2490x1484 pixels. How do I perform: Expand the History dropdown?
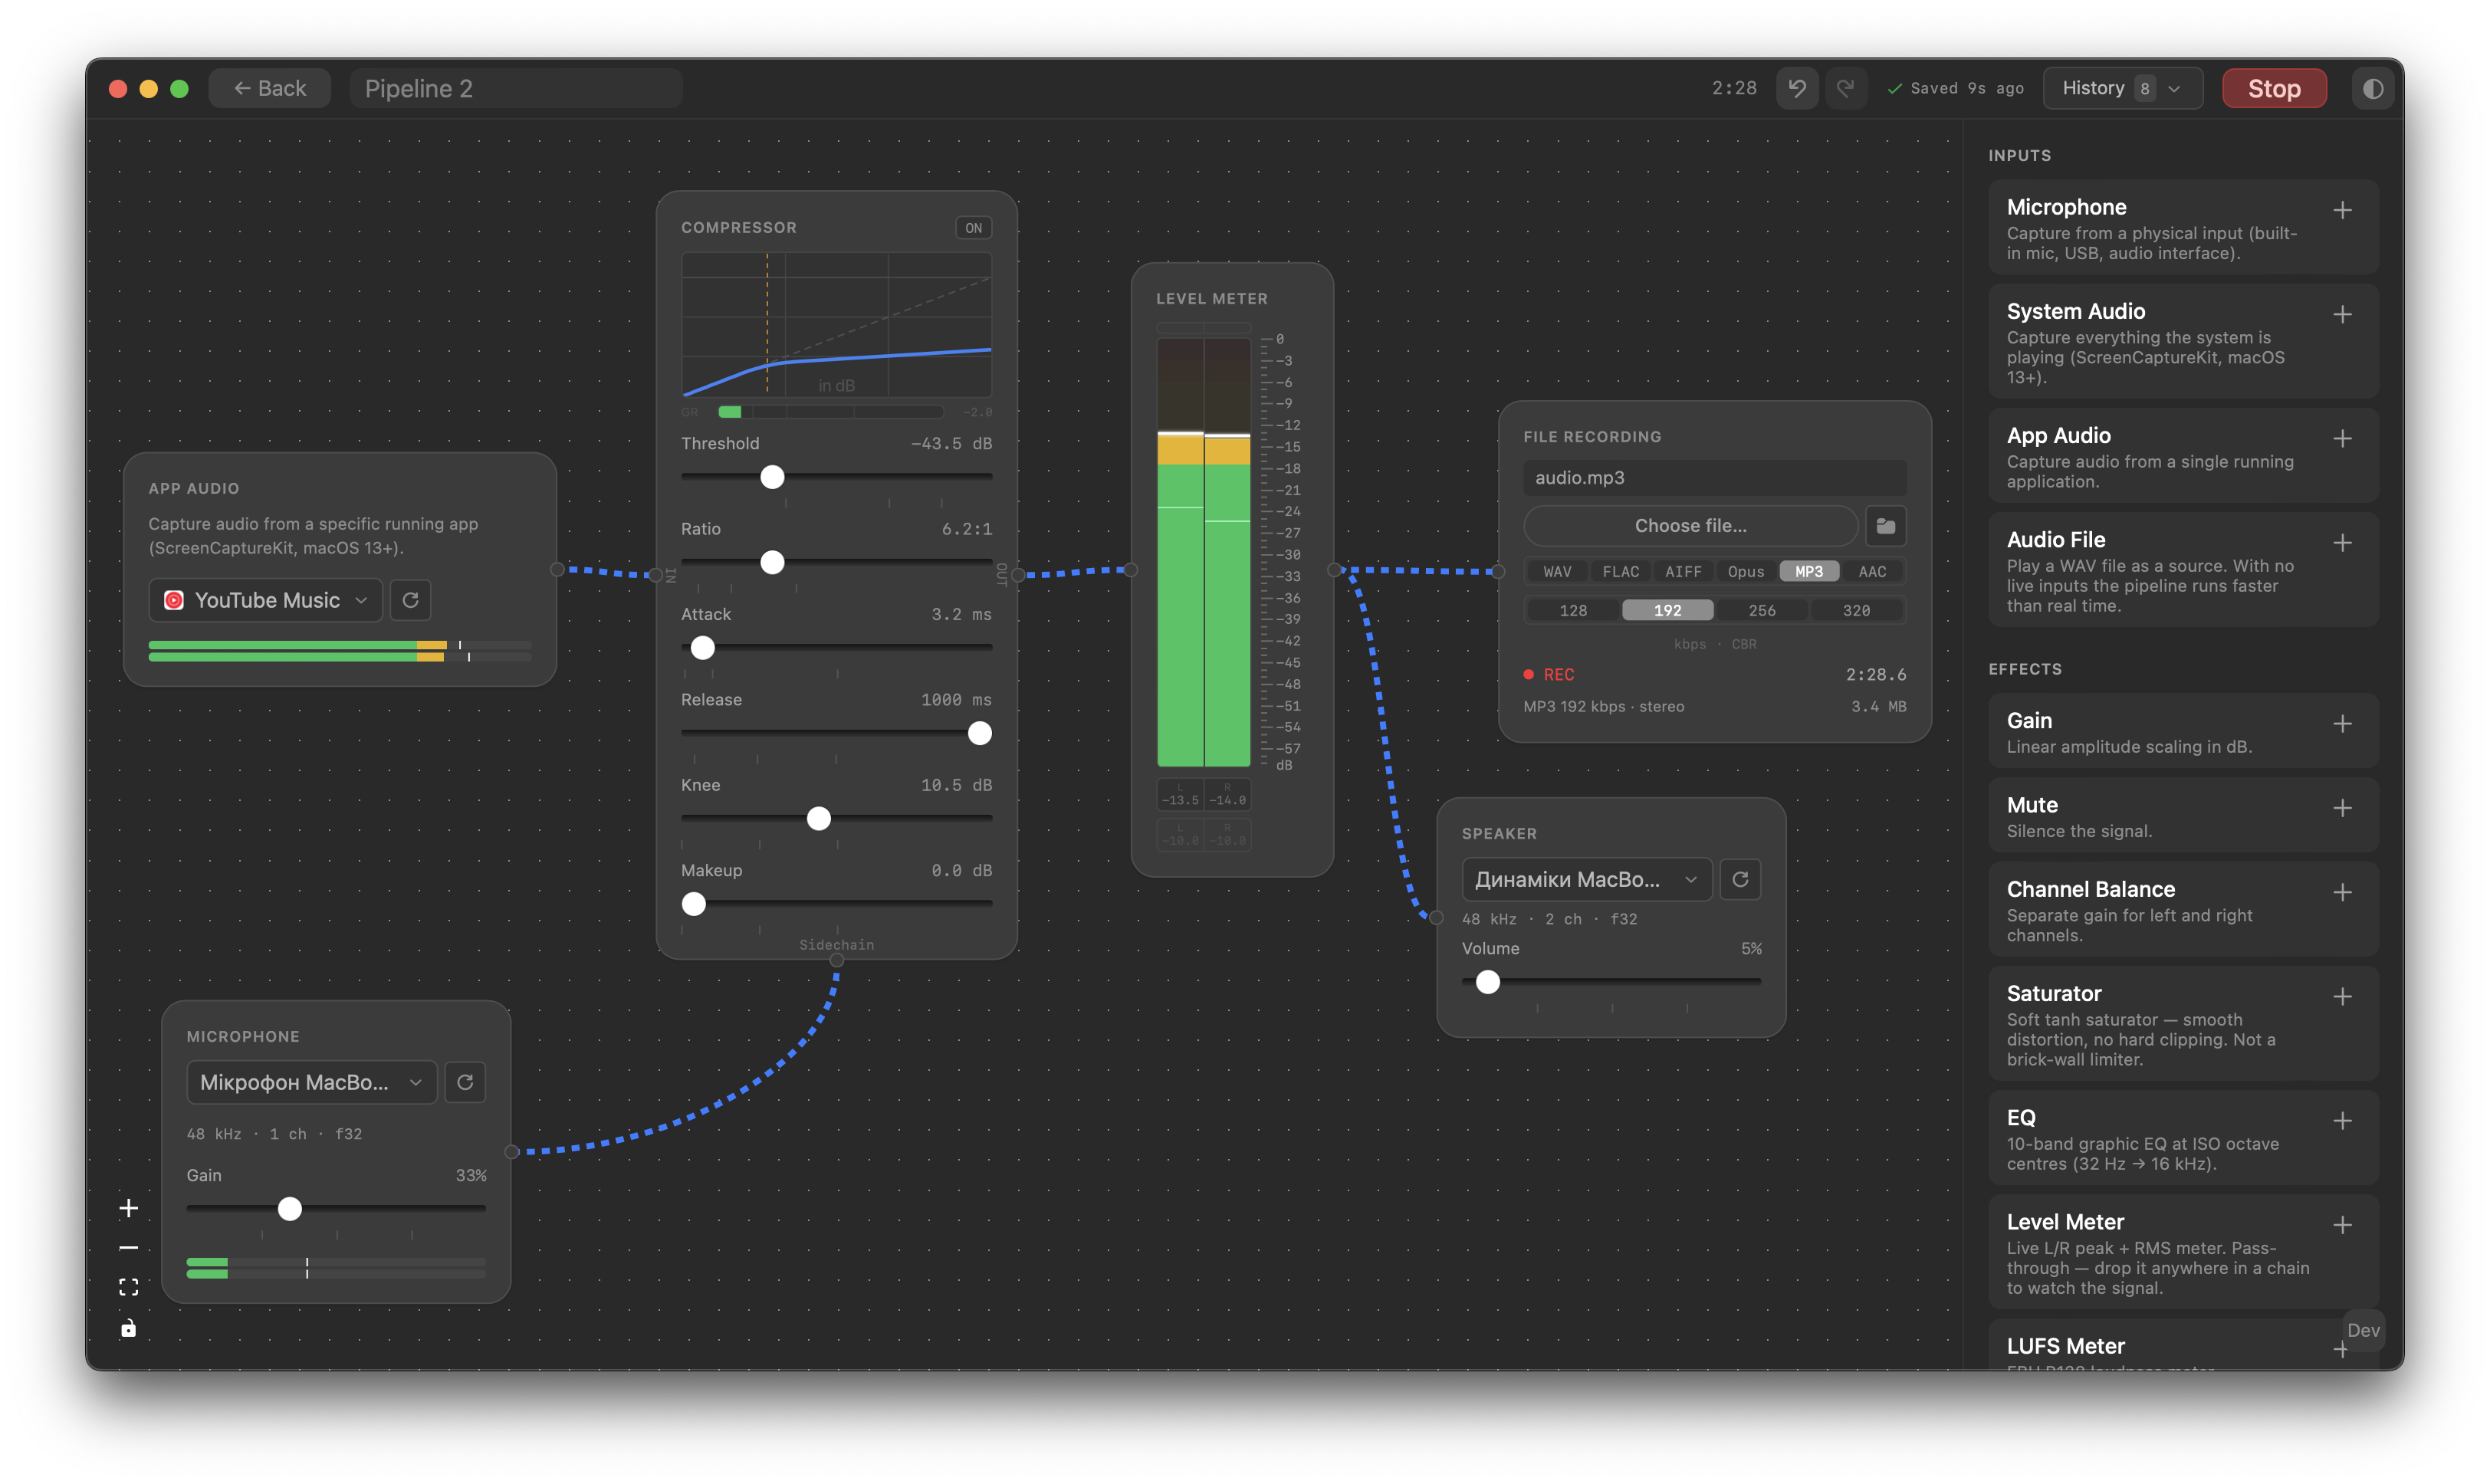click(2122, 88)
